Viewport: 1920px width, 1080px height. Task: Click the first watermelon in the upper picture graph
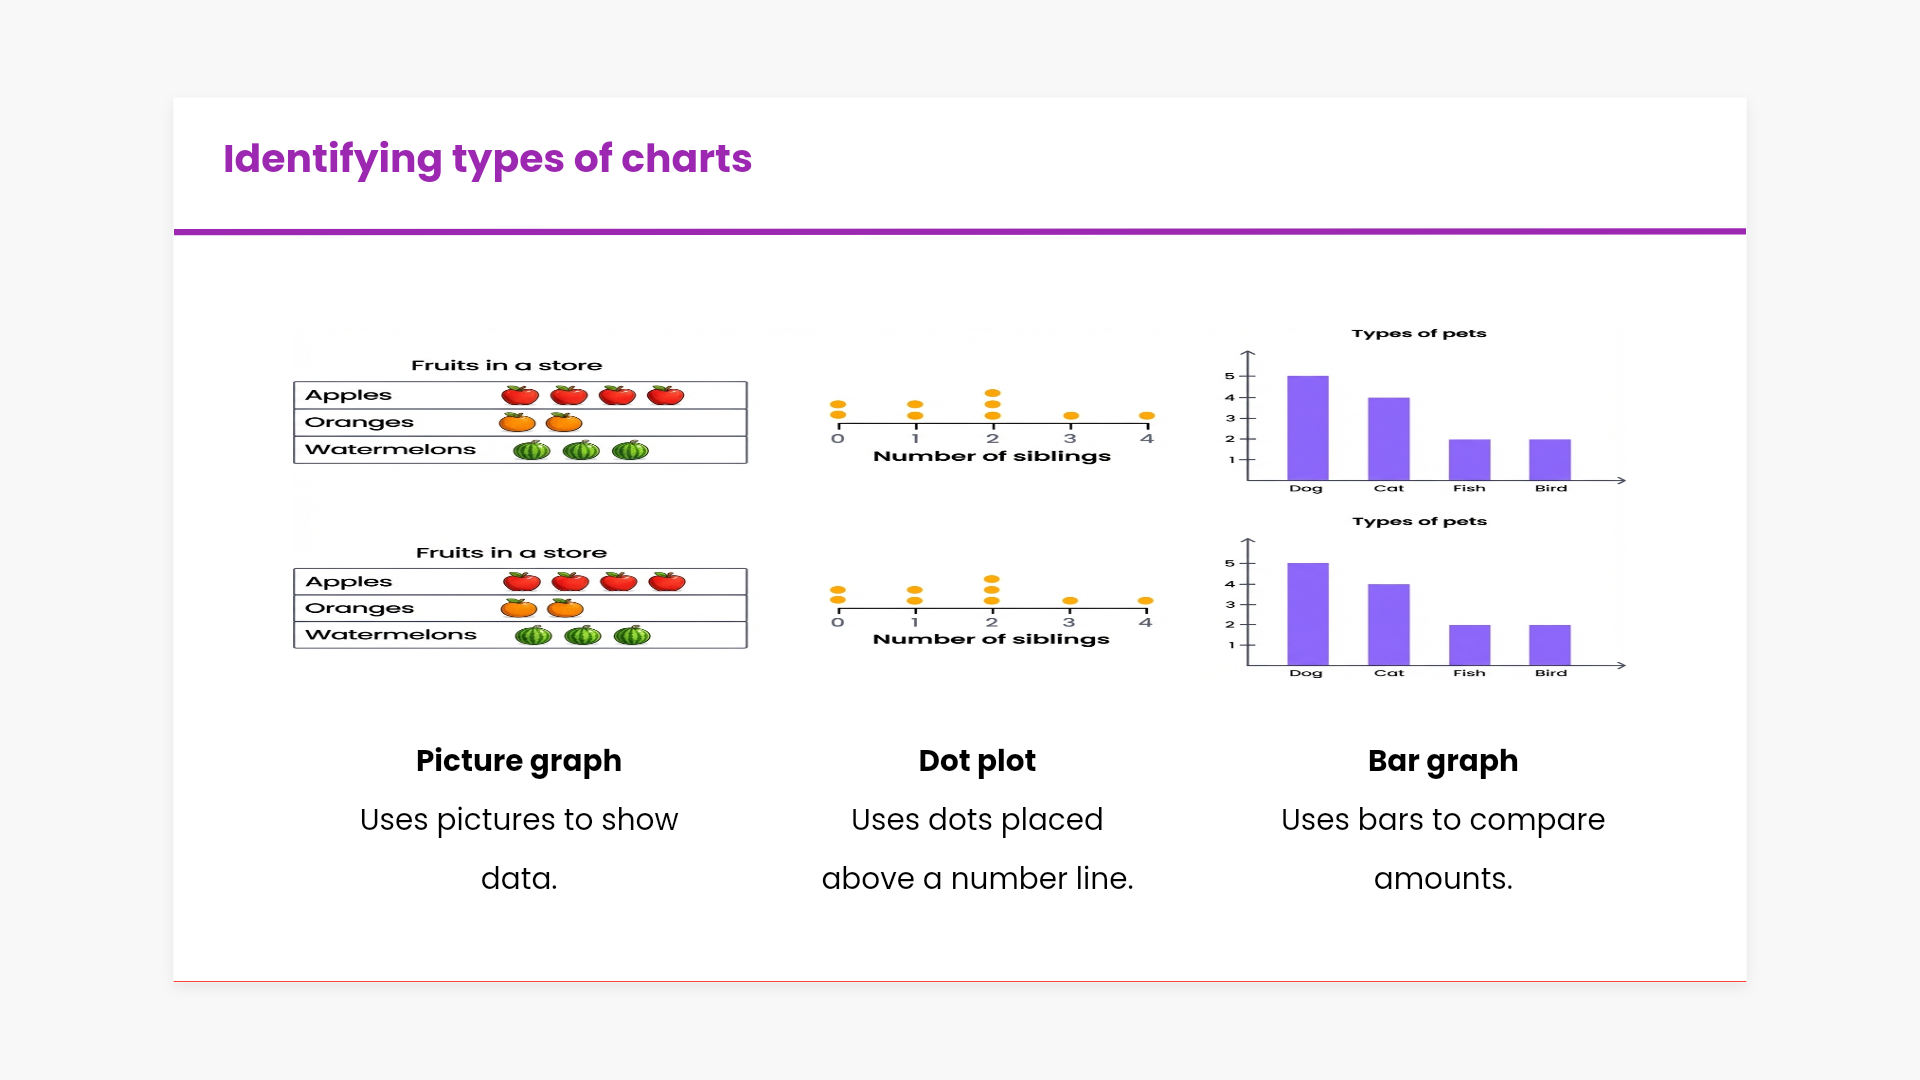532,451
